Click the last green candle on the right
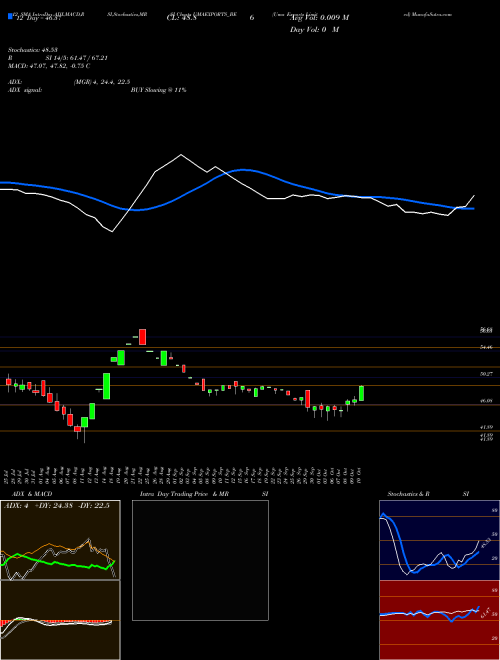This screenshot has width=500, height=660. click(361, 393)
